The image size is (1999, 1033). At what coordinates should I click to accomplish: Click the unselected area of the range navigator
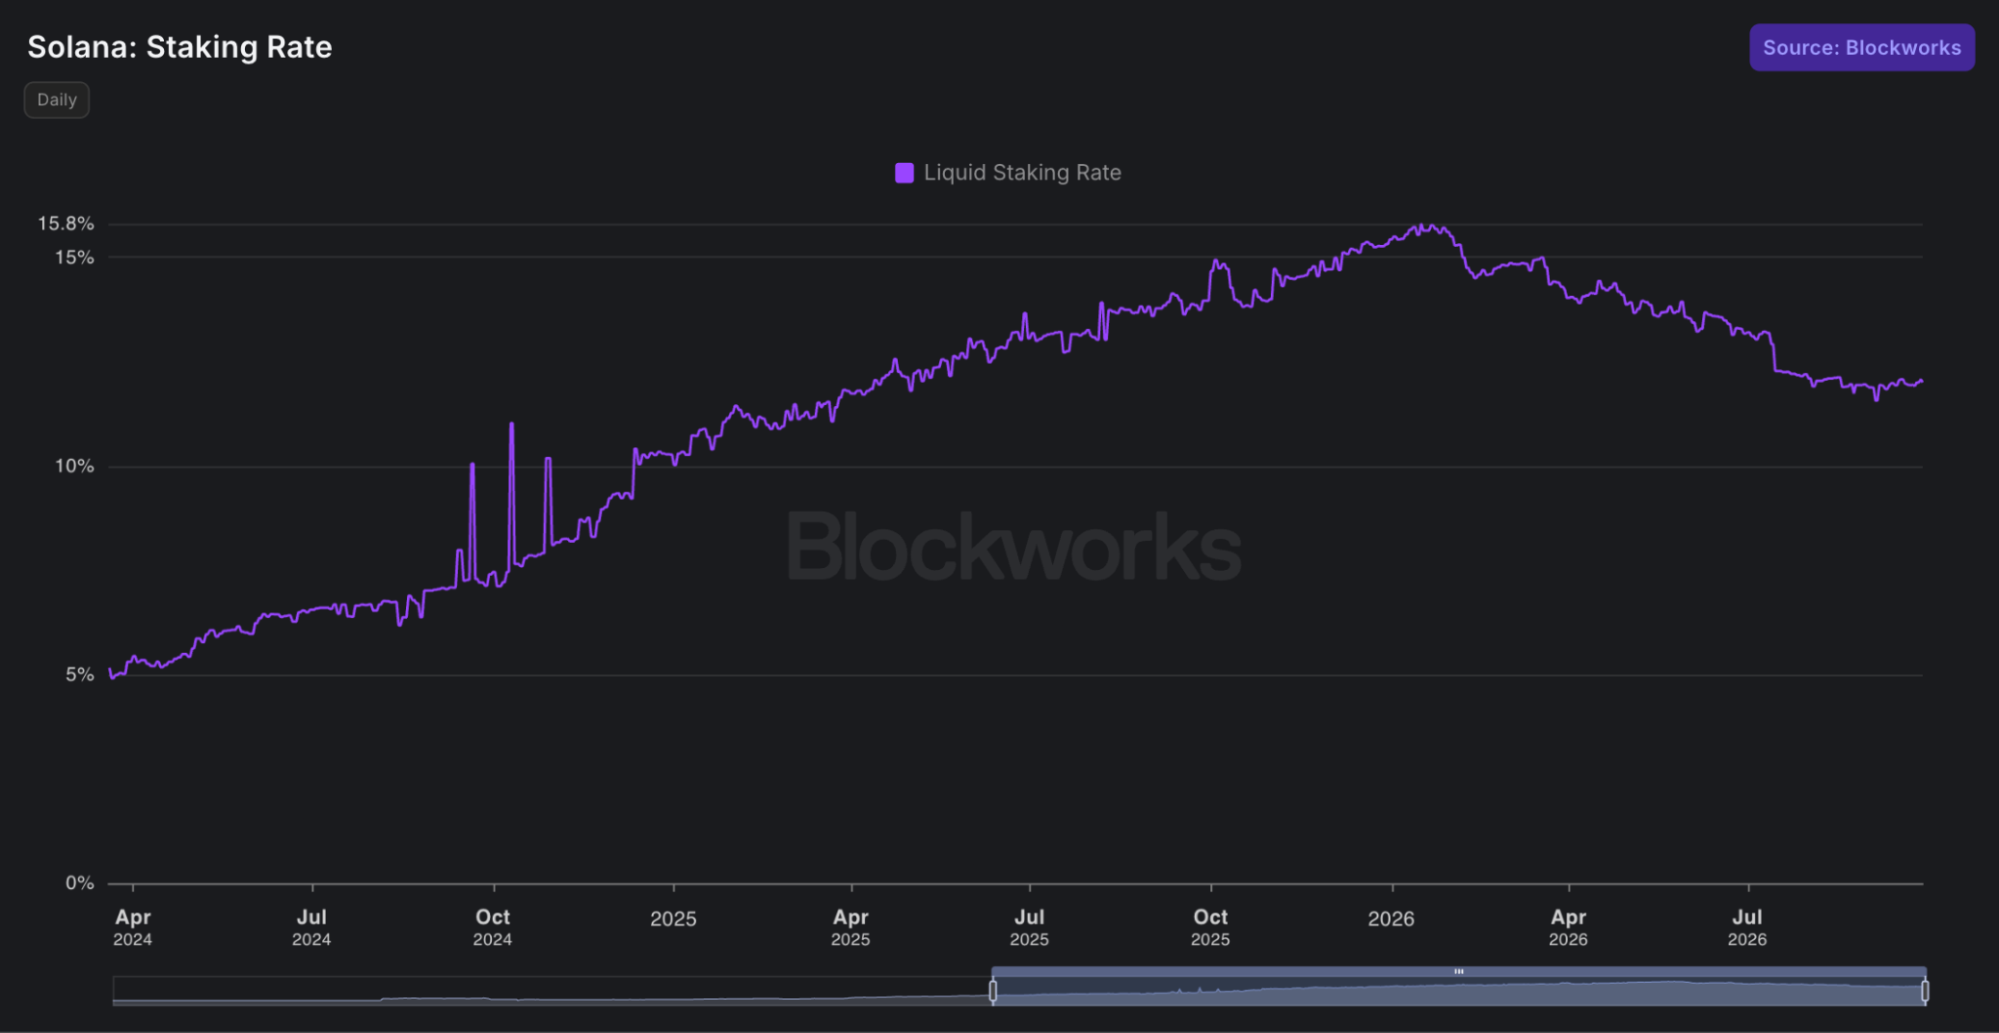(551, 991)
